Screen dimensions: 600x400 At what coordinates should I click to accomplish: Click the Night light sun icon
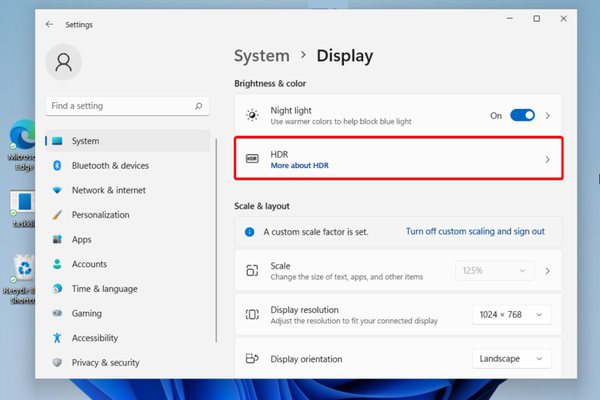(x=252, y=115)
